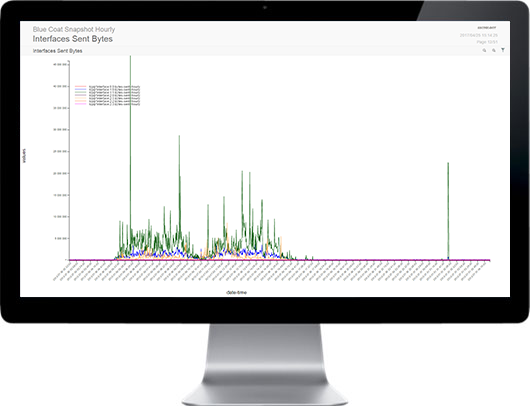Image resolution: width=530 pixels, height=406 pixels.
Task: Click the second magnifier icon beside the funnel
Action: [494, 50]
